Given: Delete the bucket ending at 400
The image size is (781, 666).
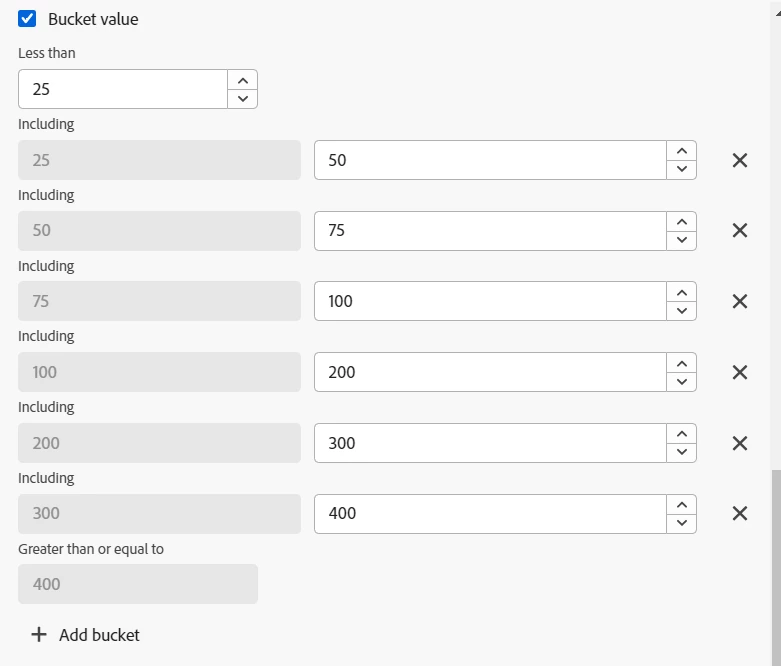Looking at the screenshot, I should (740, 513).
